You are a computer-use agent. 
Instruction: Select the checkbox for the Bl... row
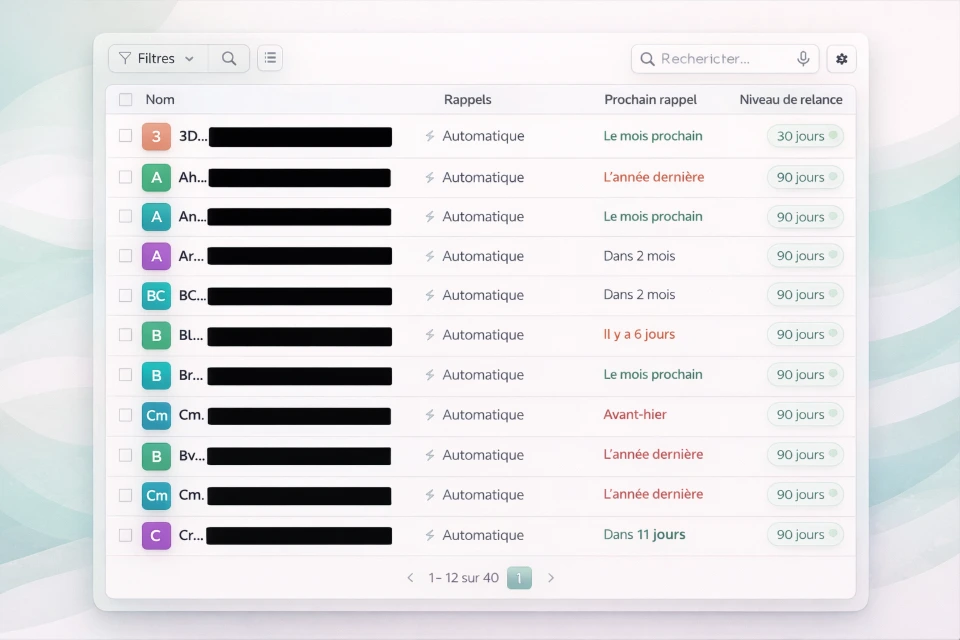[x=125, y=335]
